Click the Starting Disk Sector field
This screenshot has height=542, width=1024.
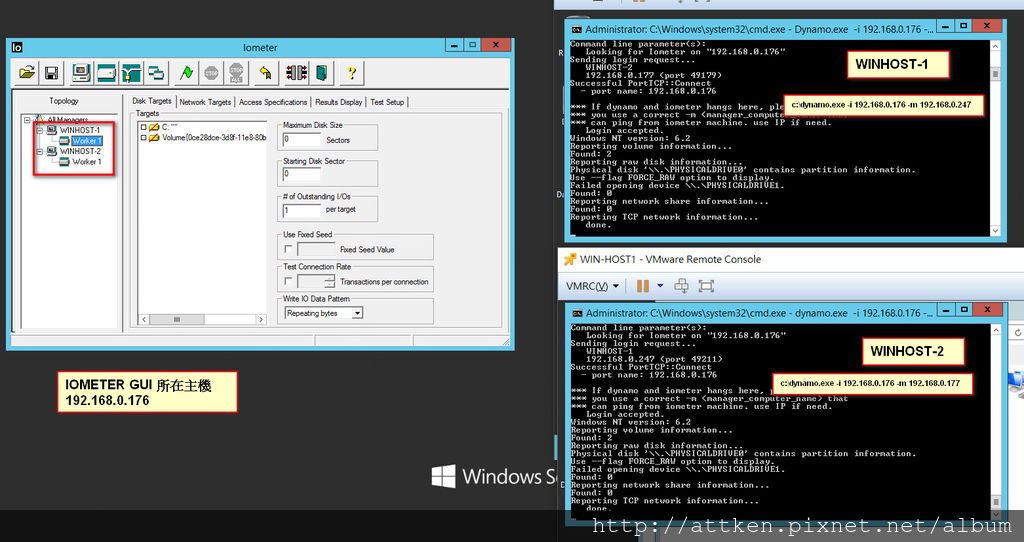click(x=301, y=174)
